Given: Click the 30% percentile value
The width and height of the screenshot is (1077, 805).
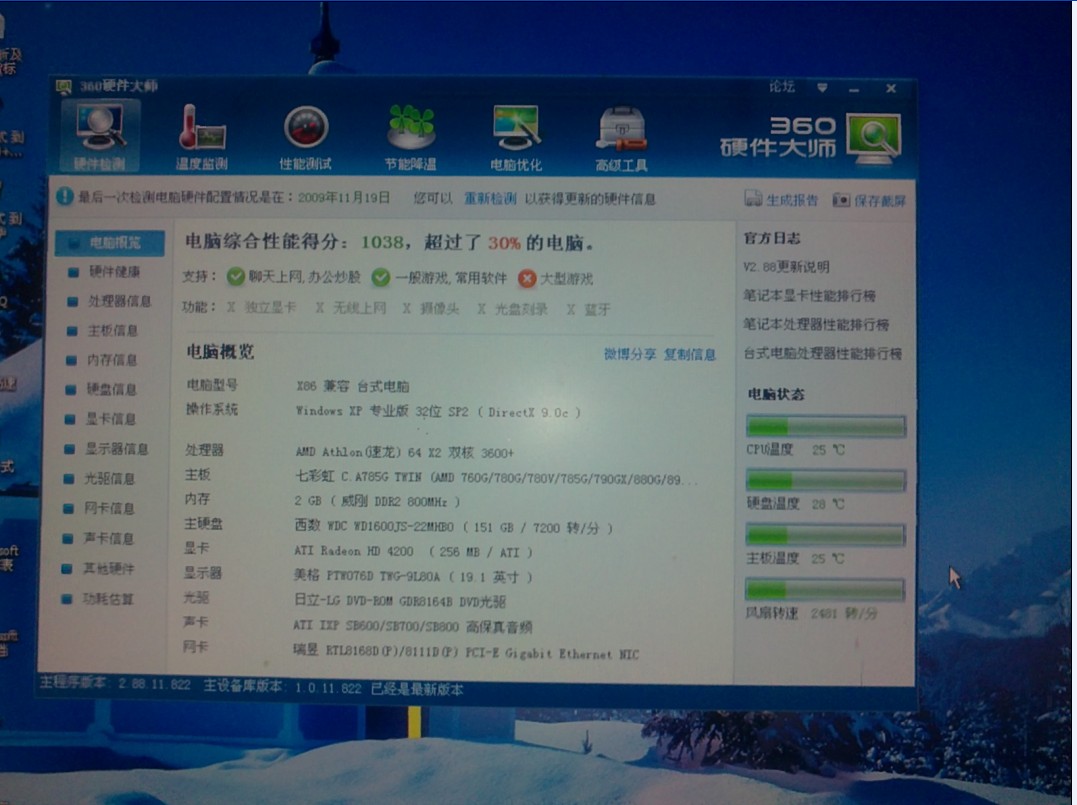Looking at the screenshot, I should [504, 243].
